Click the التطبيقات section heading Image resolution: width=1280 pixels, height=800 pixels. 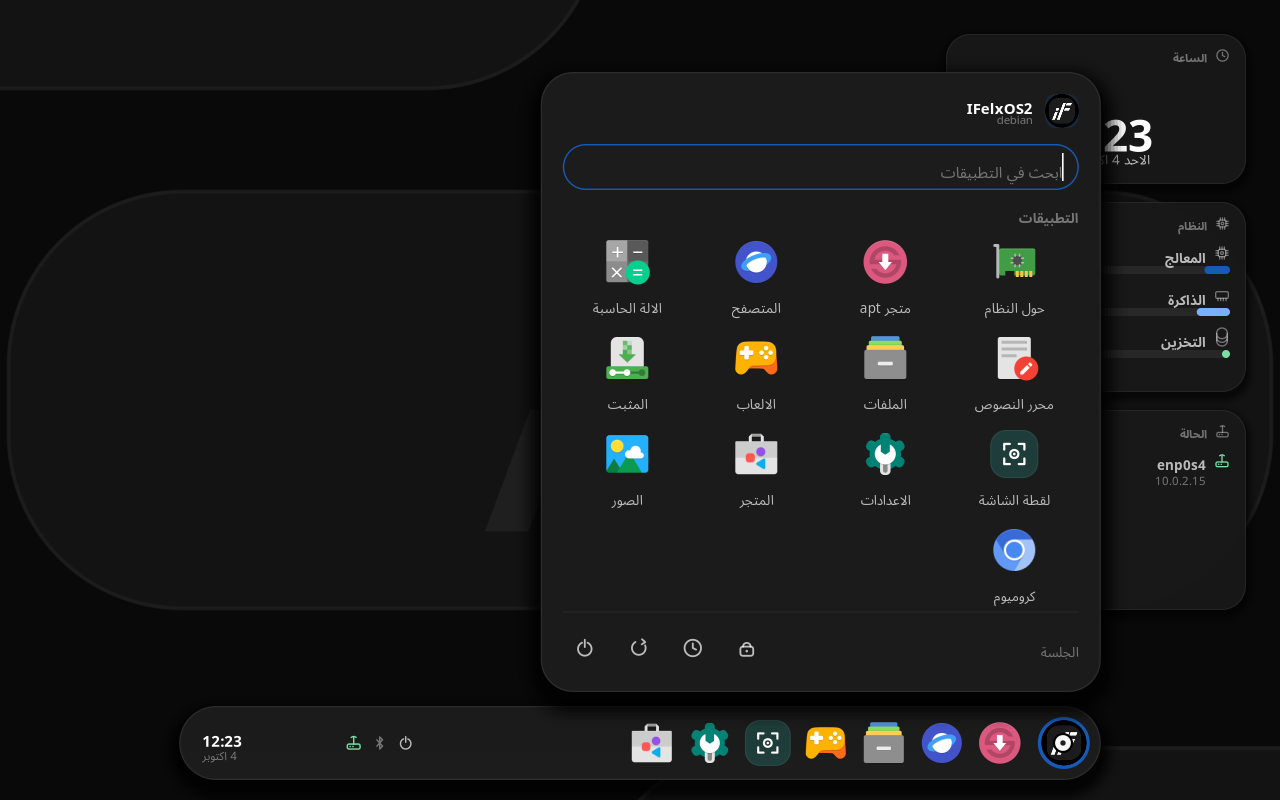click(1048, 217)
